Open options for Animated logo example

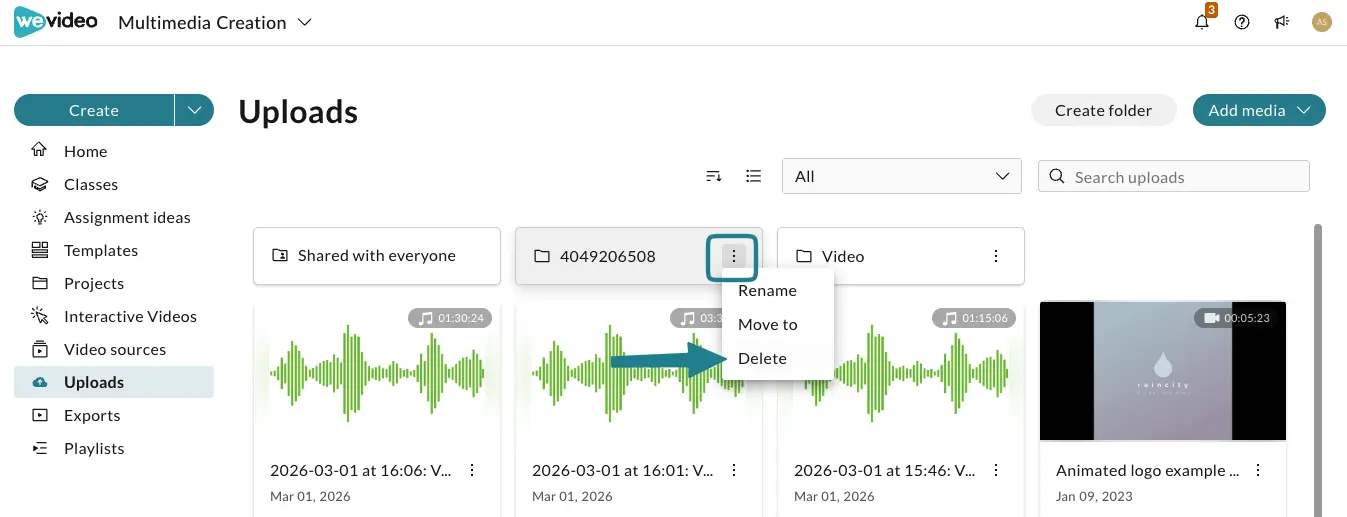click(1258, 470)
